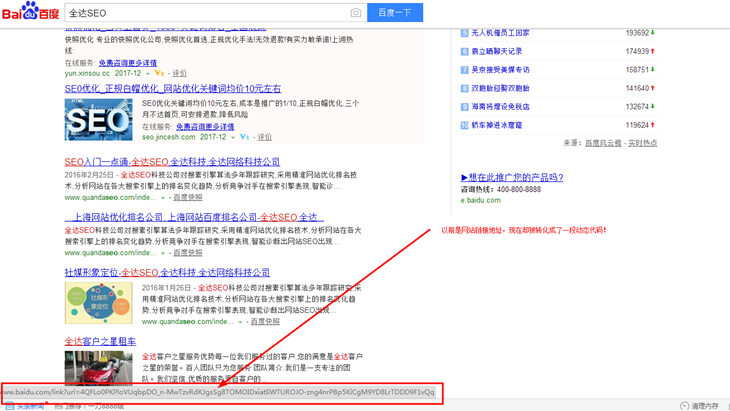This screenshot has height=411, width=730.
Task: Open hot search item 海南将增设免税店
Action: pos(500,107)
